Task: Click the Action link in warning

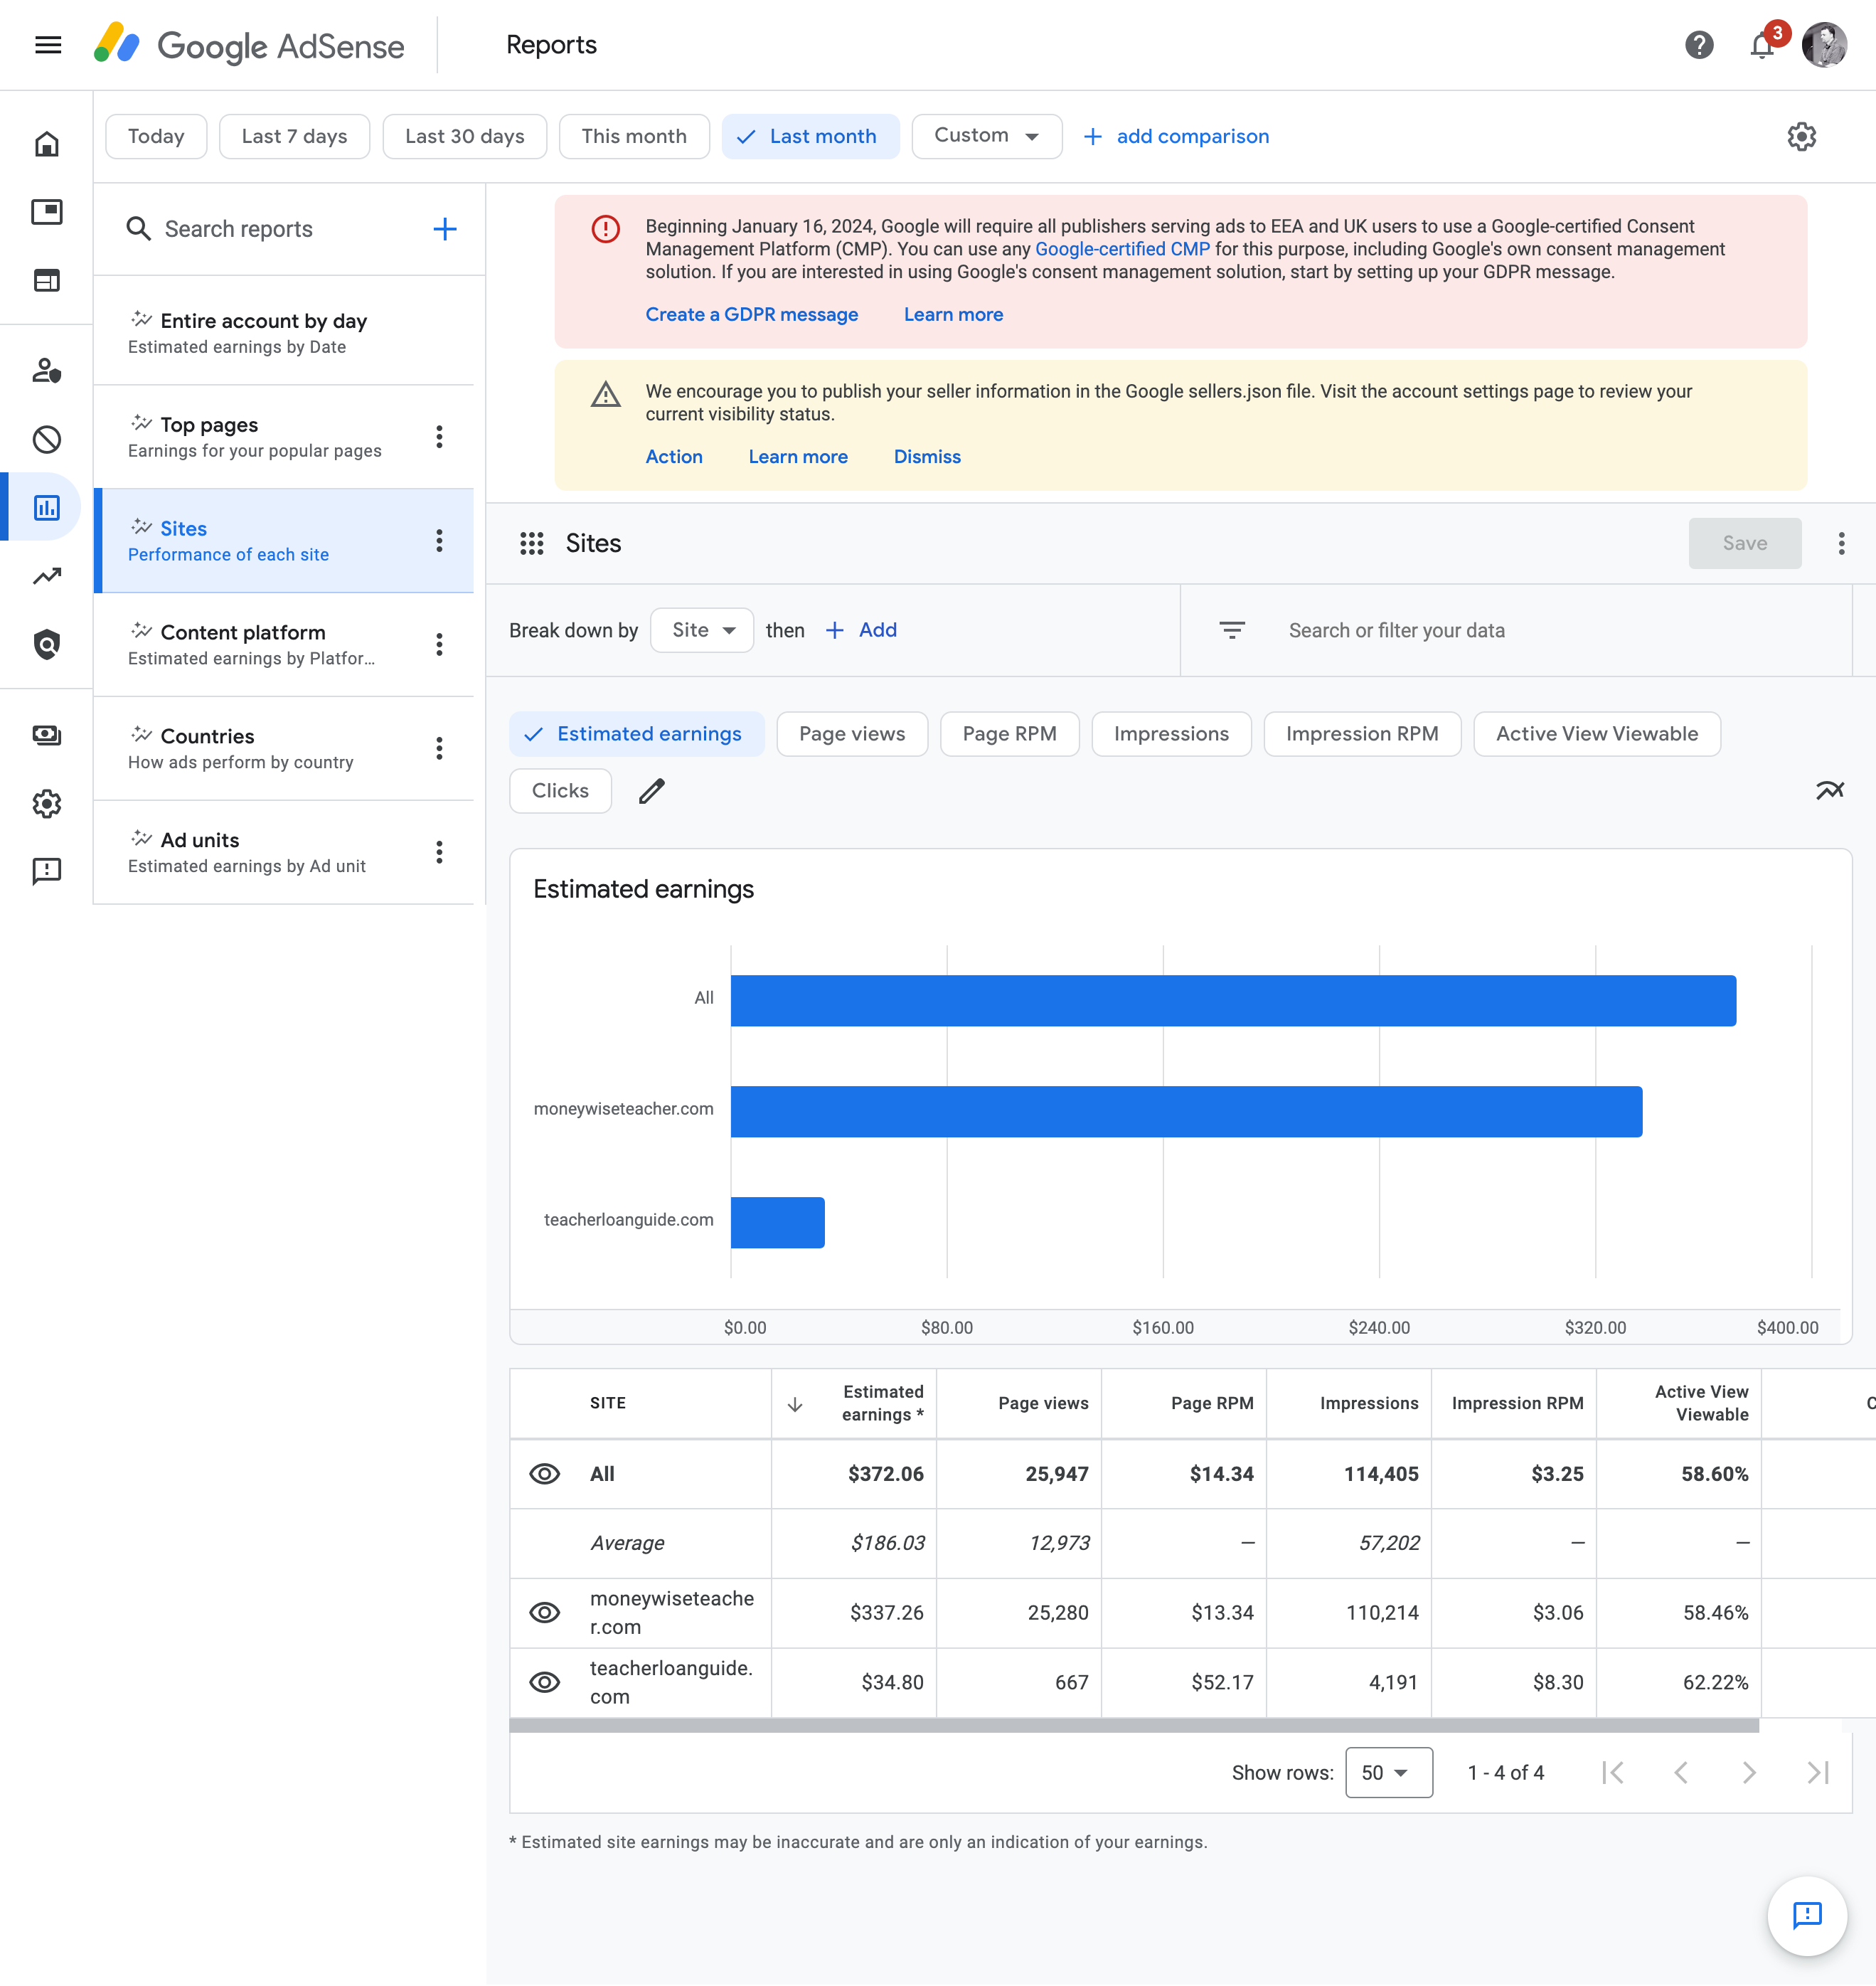Action: pyautogui.click(x=674, y=457)
